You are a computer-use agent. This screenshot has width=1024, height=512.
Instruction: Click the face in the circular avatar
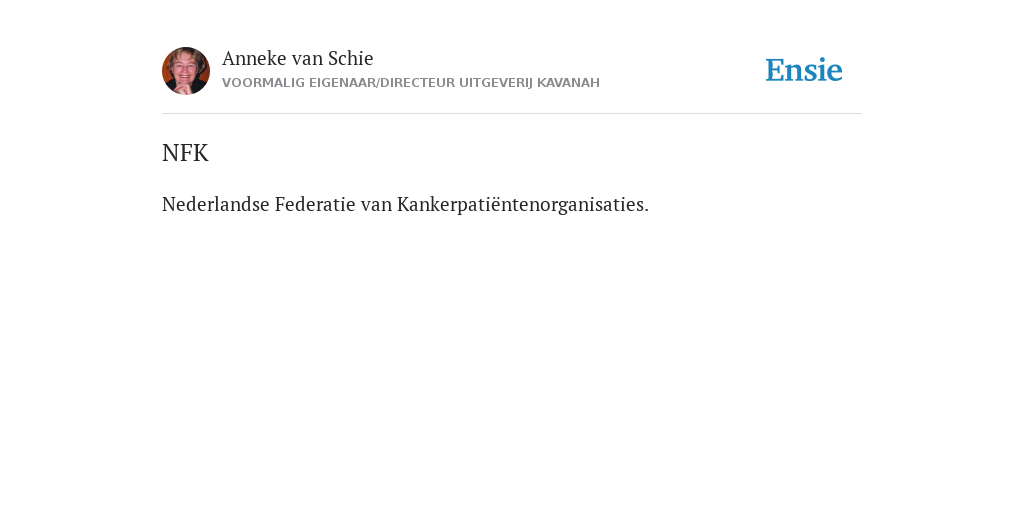(184, 68)
